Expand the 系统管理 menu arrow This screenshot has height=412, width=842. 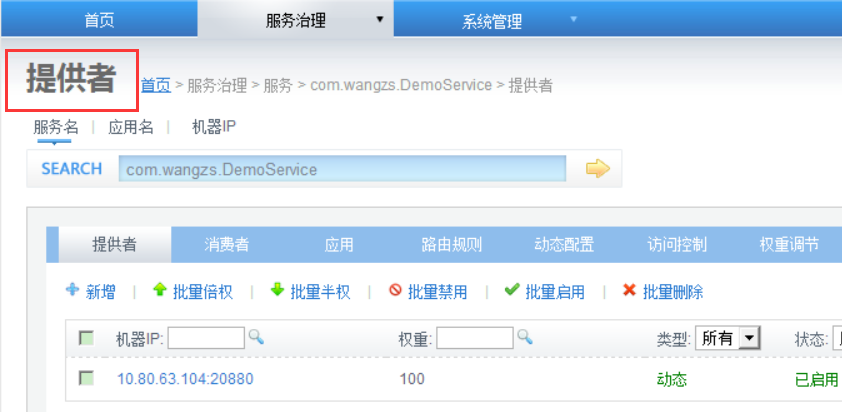(573, 19)
